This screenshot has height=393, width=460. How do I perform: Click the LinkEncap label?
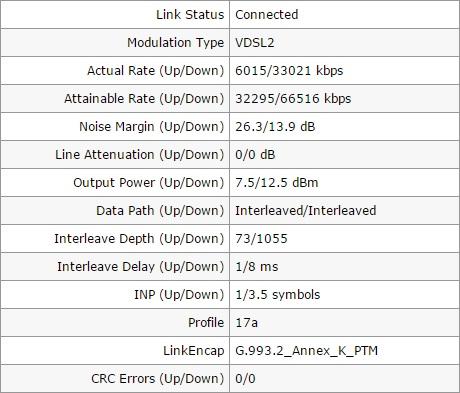tap(194, 351)
